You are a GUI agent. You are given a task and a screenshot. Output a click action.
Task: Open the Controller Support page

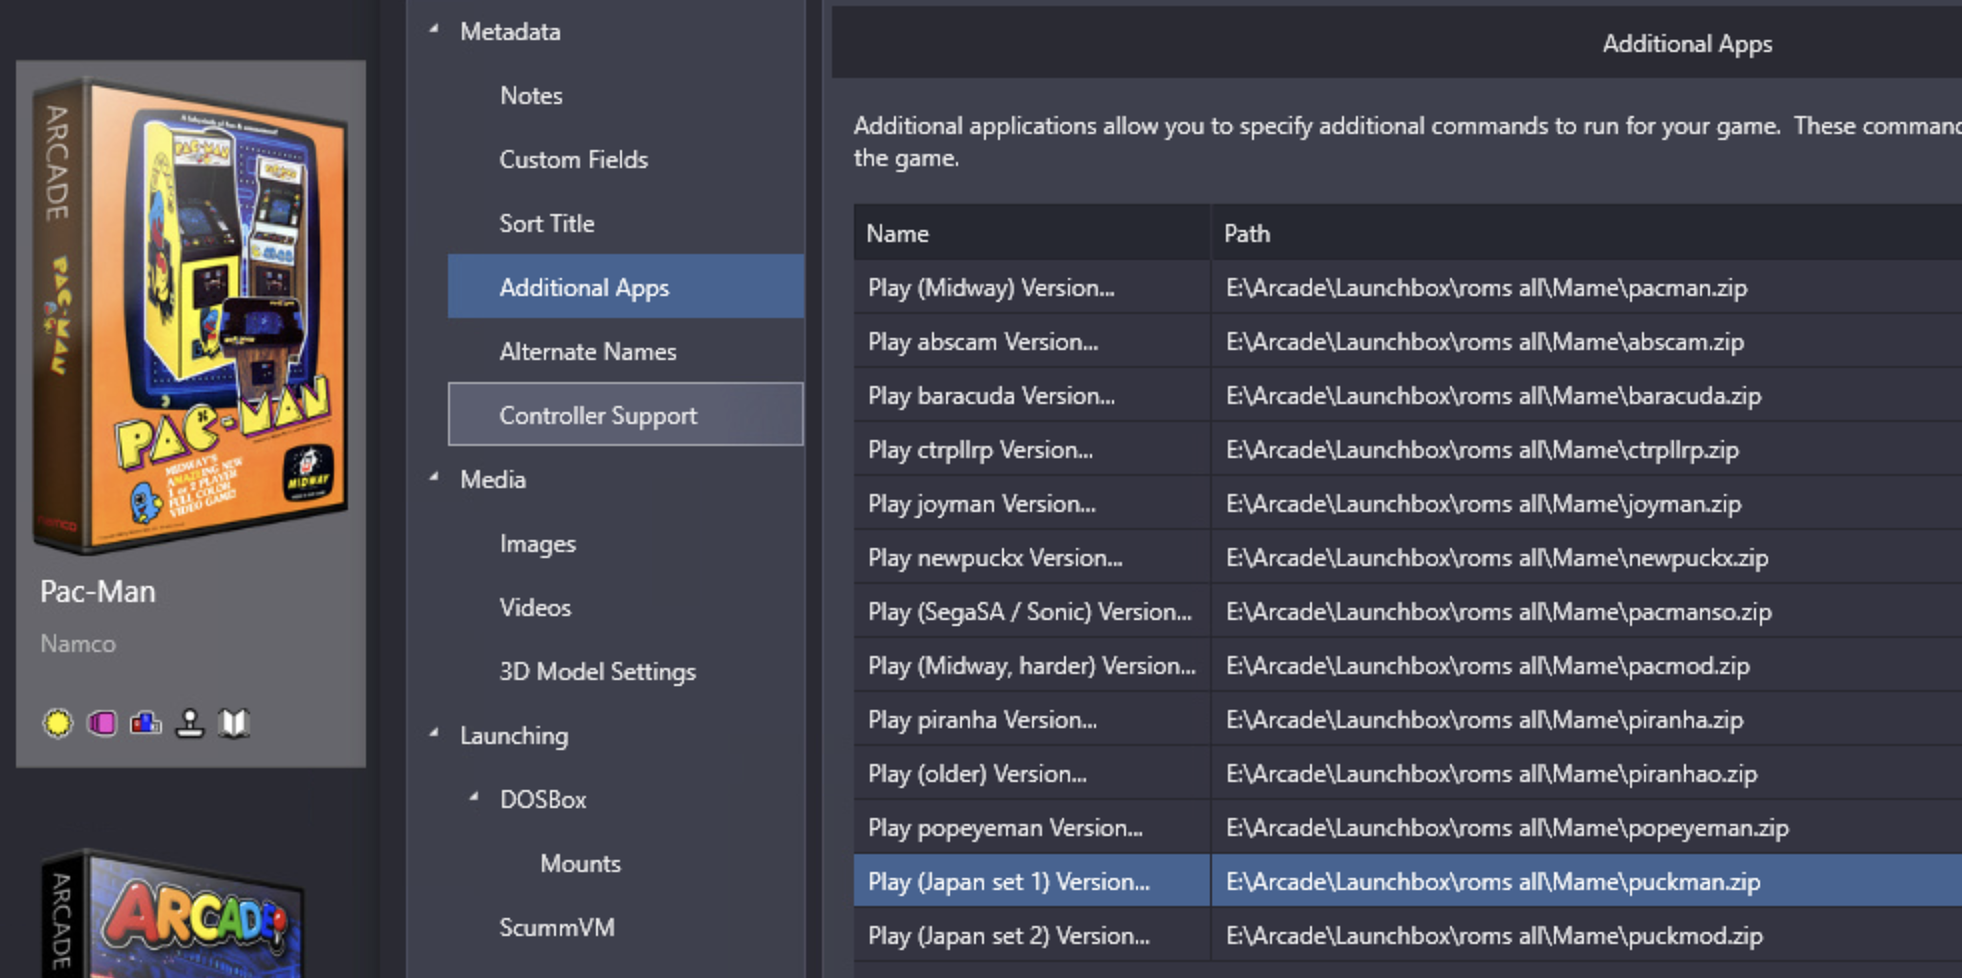(626, 414)
